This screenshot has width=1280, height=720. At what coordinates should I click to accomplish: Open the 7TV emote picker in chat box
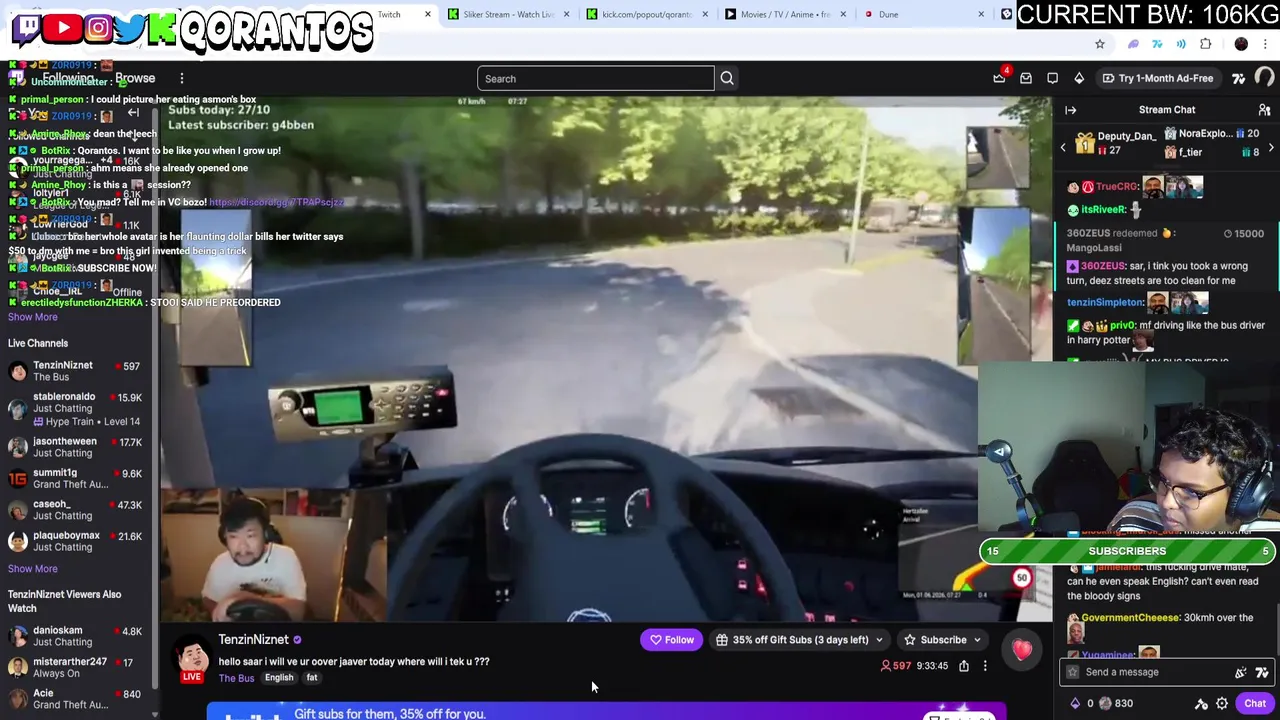click(x=1261, y=672)
